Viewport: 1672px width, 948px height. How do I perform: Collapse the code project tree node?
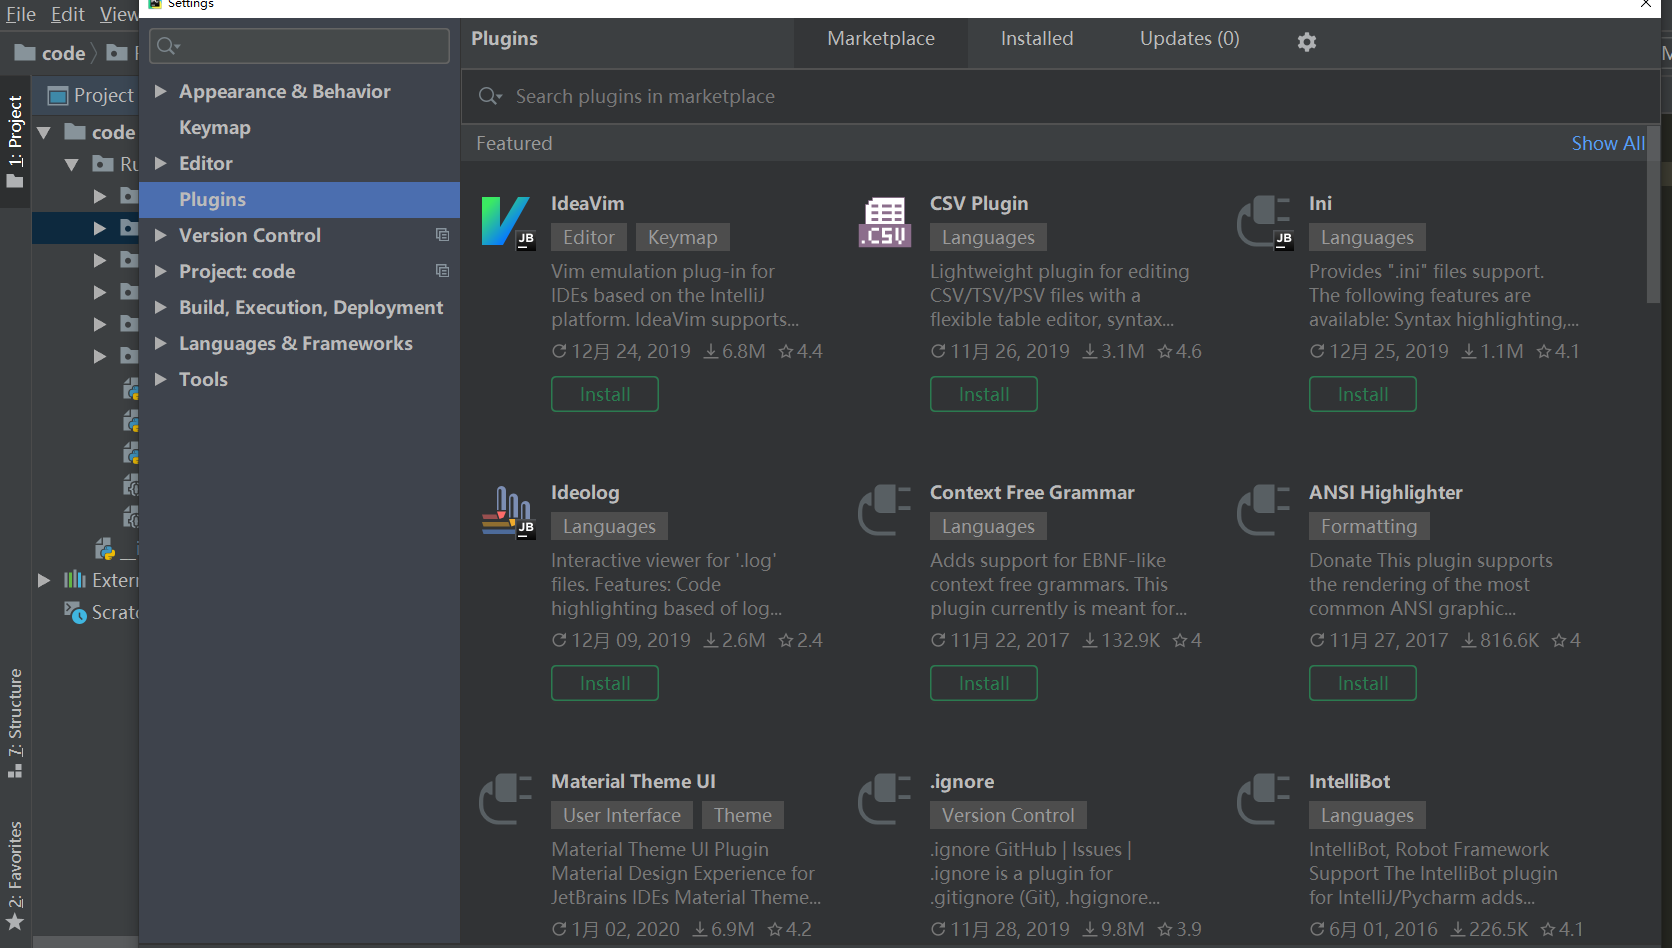pos(44,131)
